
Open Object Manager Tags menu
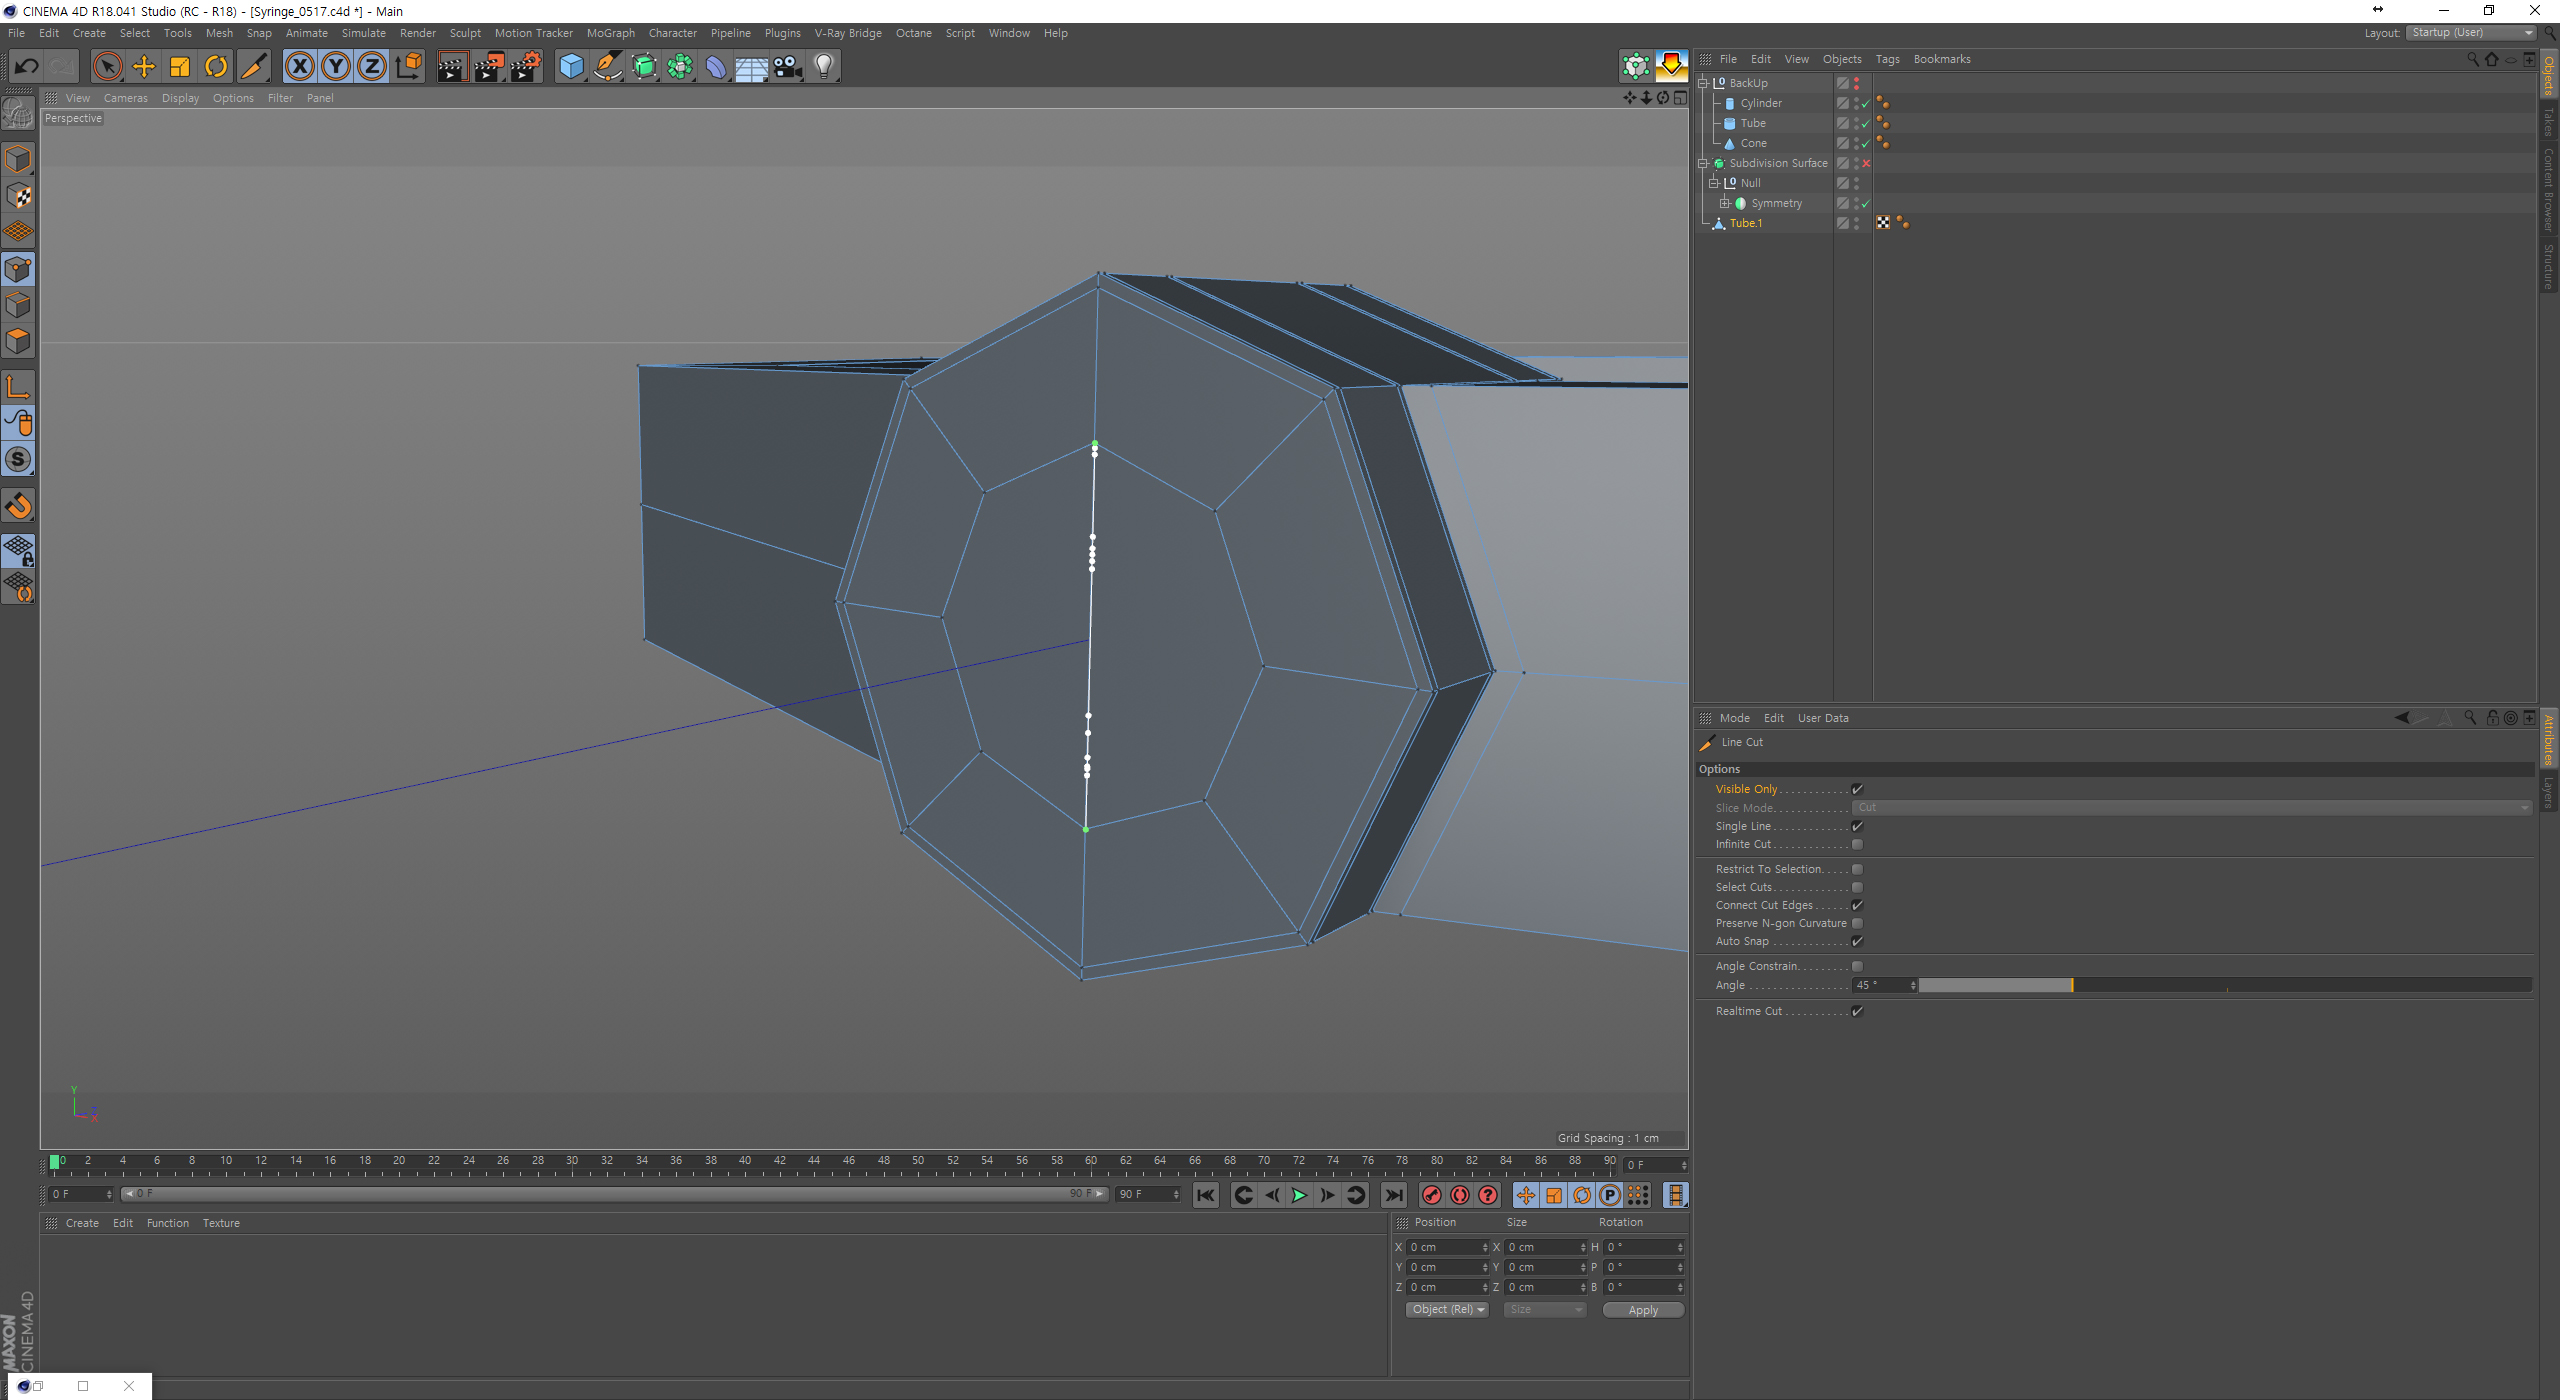[x=1887, y=59]
